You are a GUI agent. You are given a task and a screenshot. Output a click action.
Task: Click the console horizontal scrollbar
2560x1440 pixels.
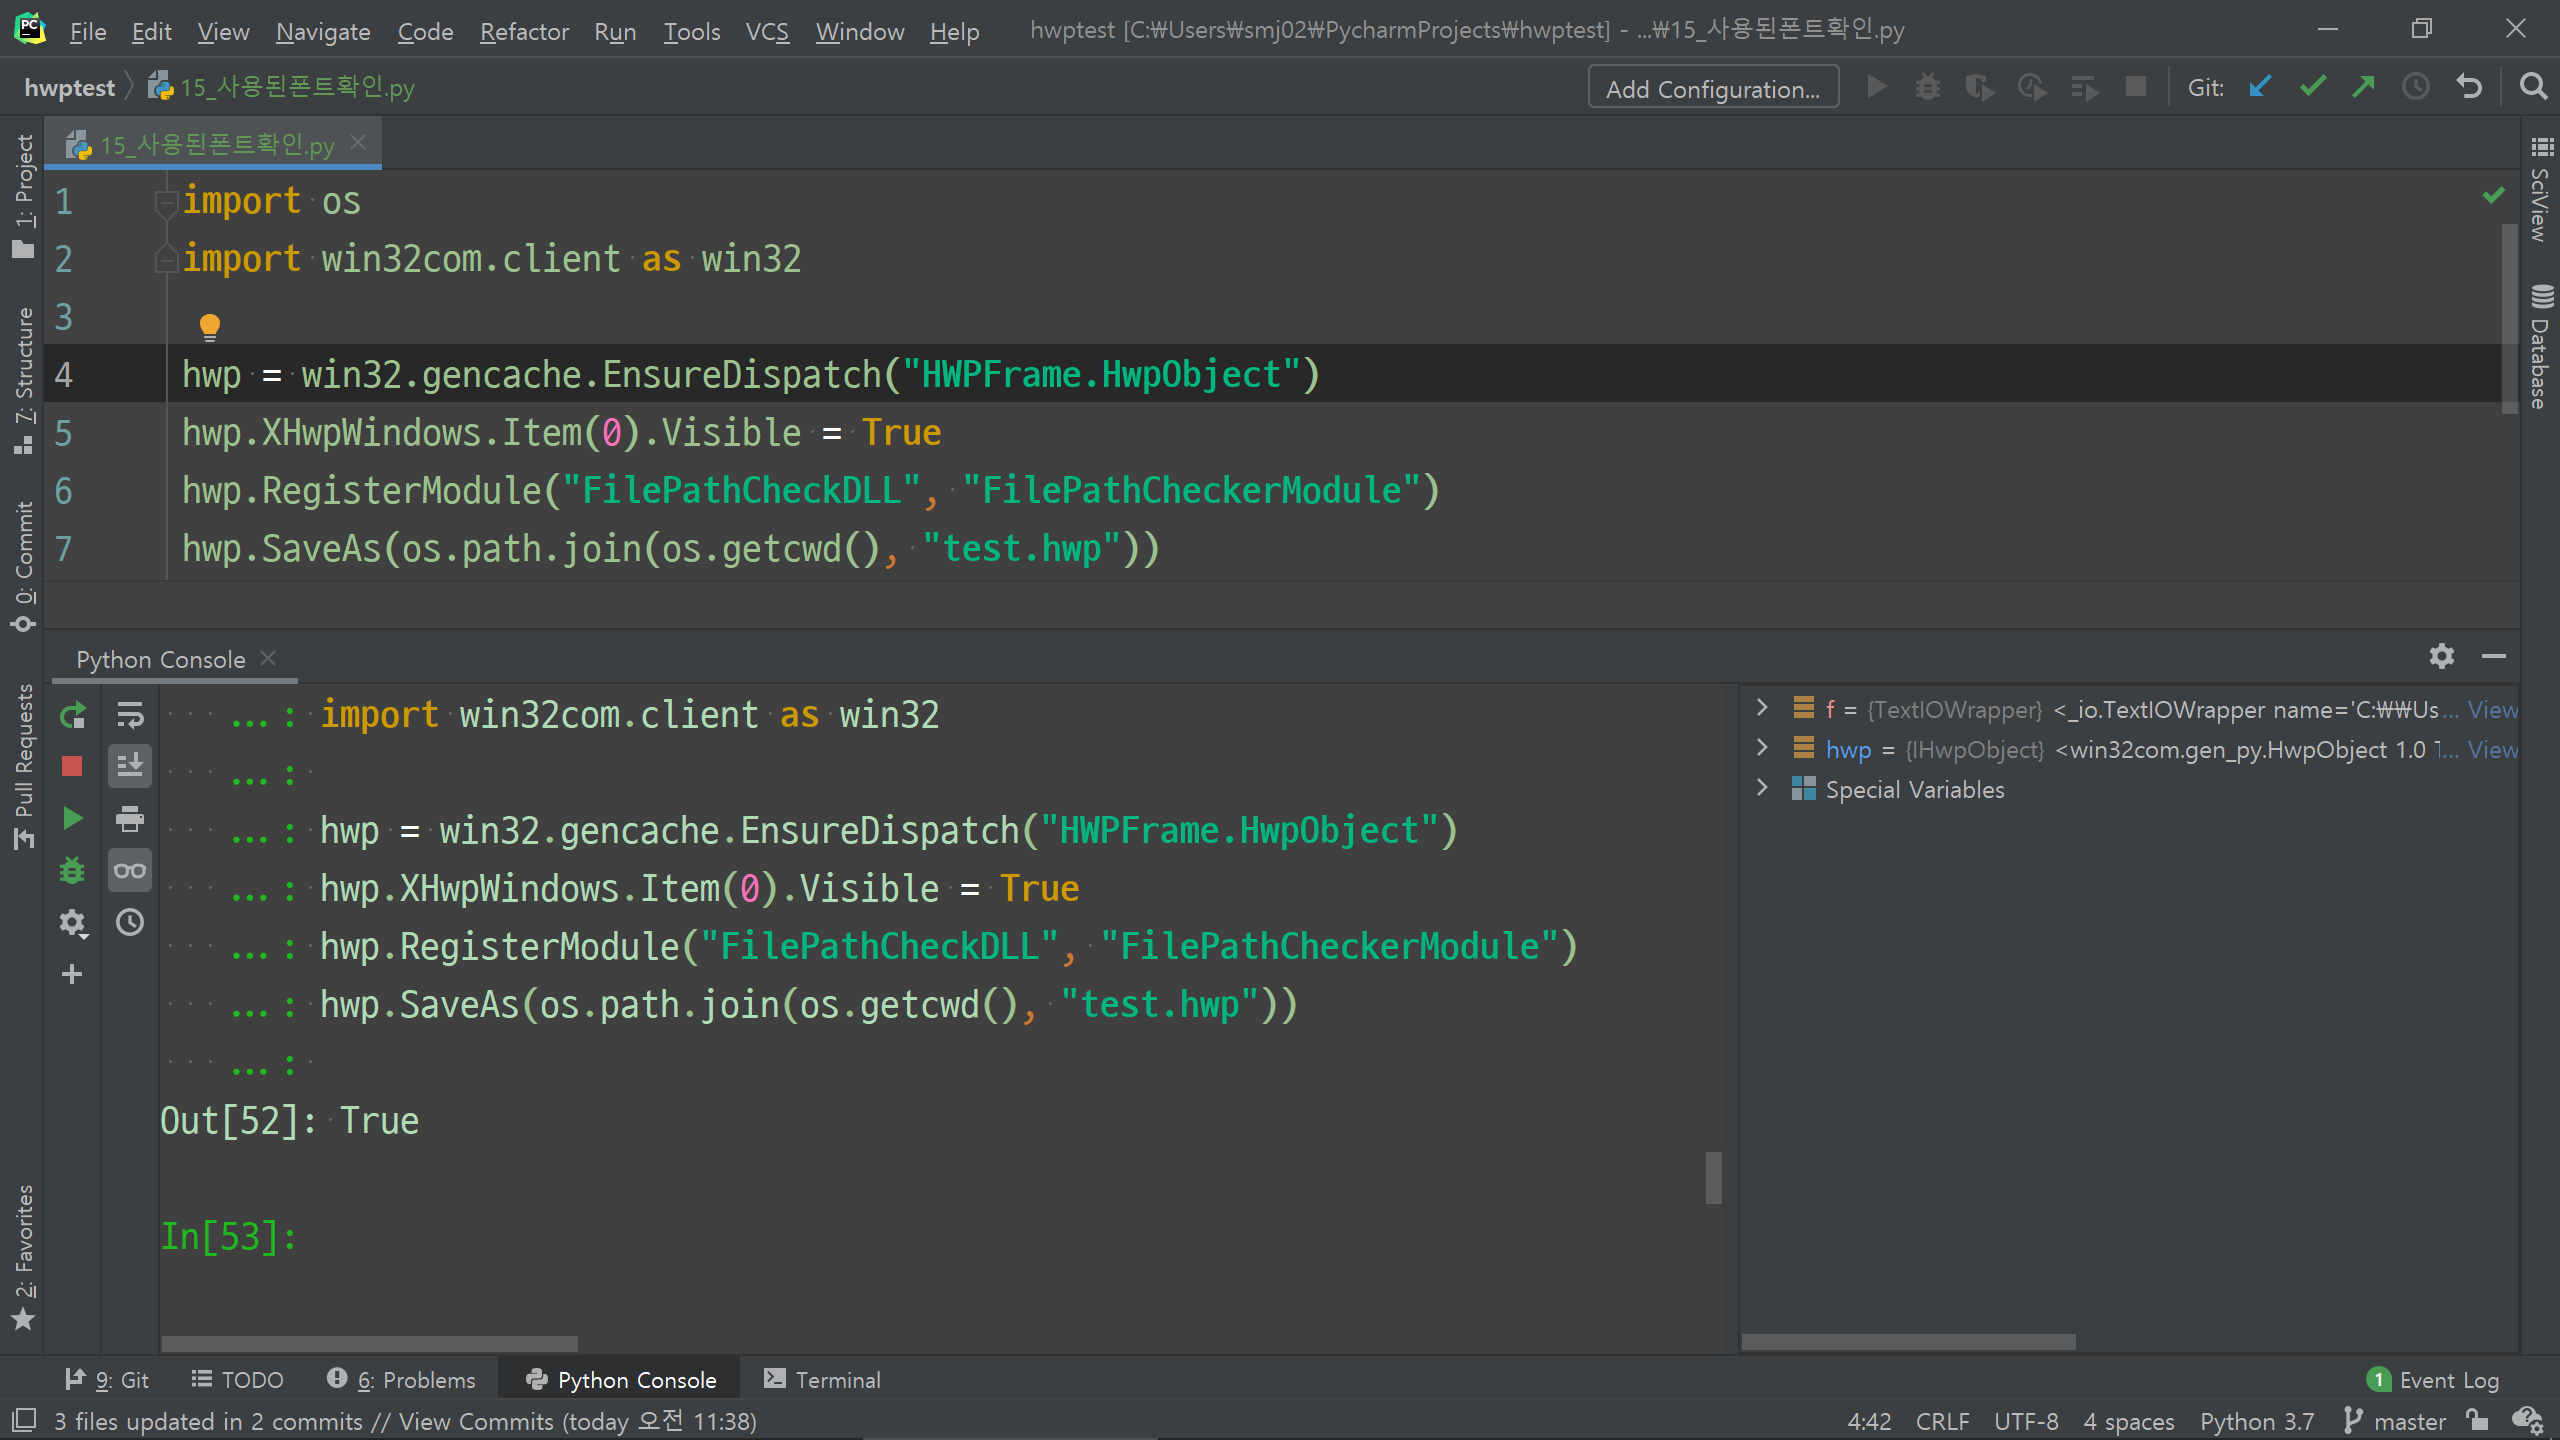pos(370,1343)
